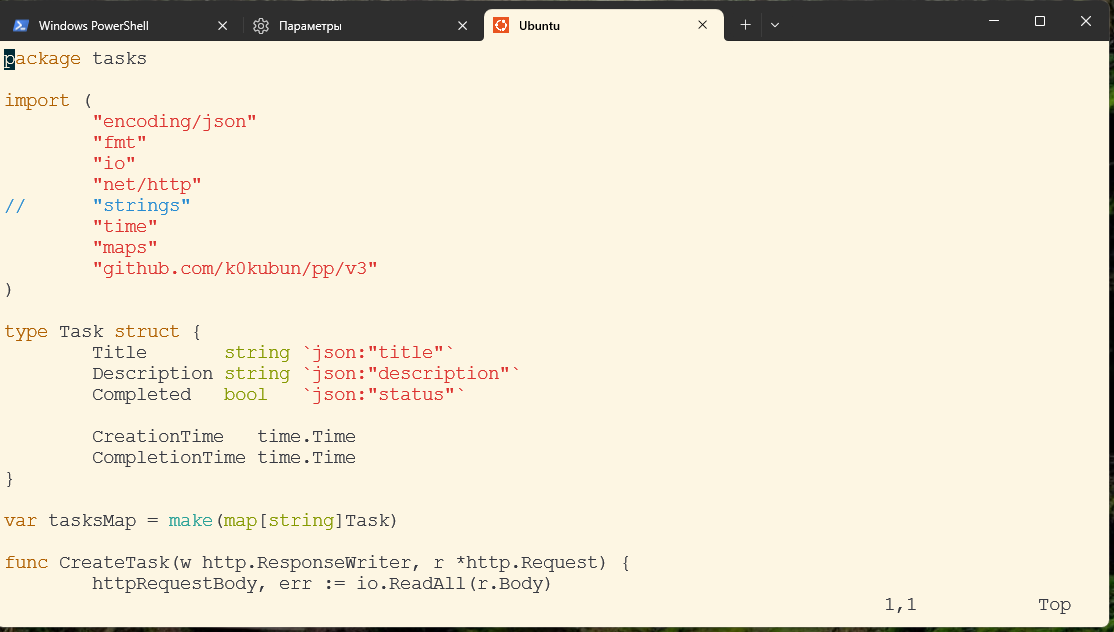The image size is (1114, 632).
Task: Minimize the terminal window
Action: [994, 21]
